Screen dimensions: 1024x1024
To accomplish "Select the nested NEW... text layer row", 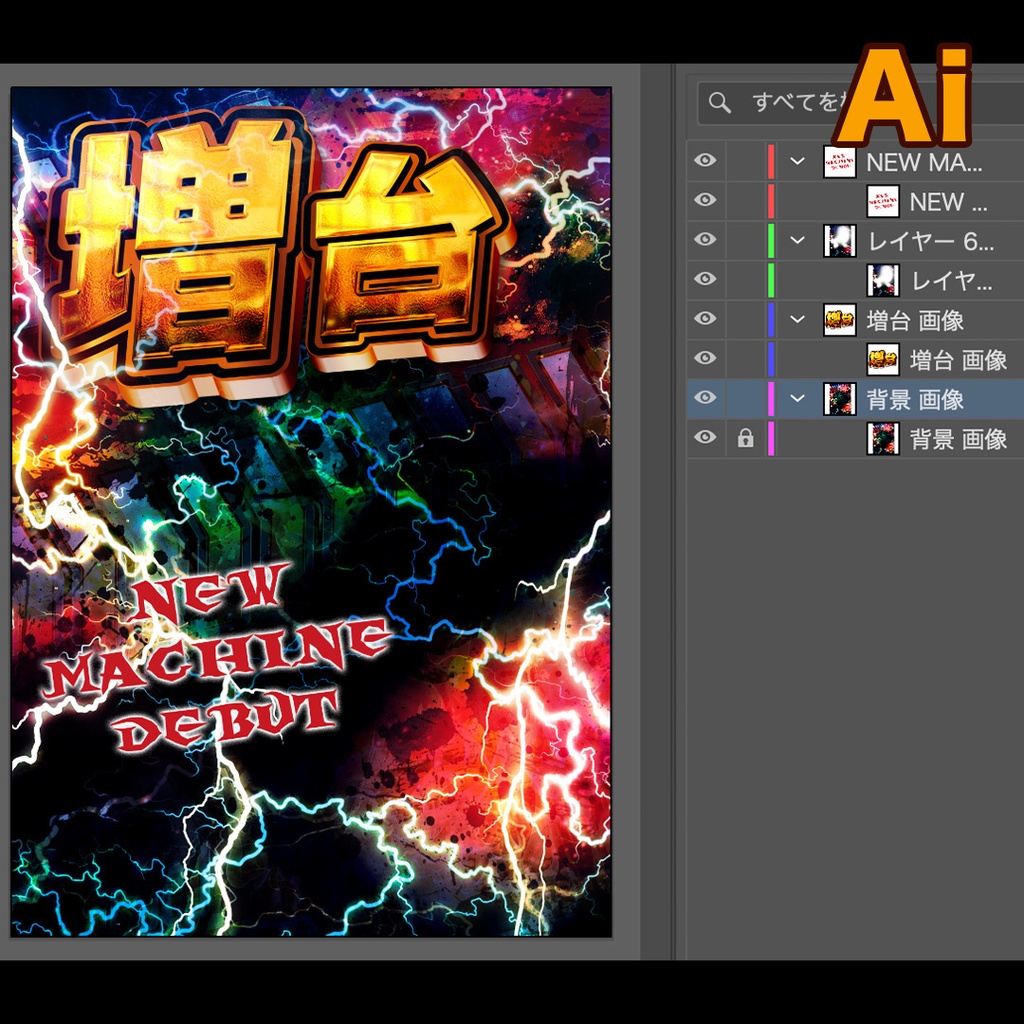I will 950,200.
